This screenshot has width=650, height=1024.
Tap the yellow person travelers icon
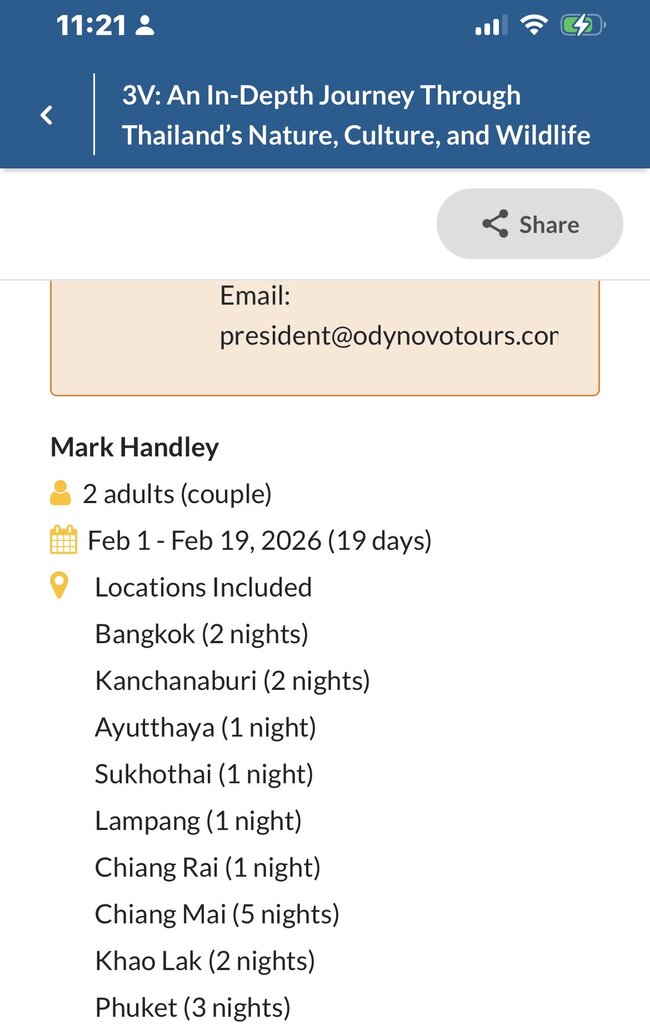(61, 493)
